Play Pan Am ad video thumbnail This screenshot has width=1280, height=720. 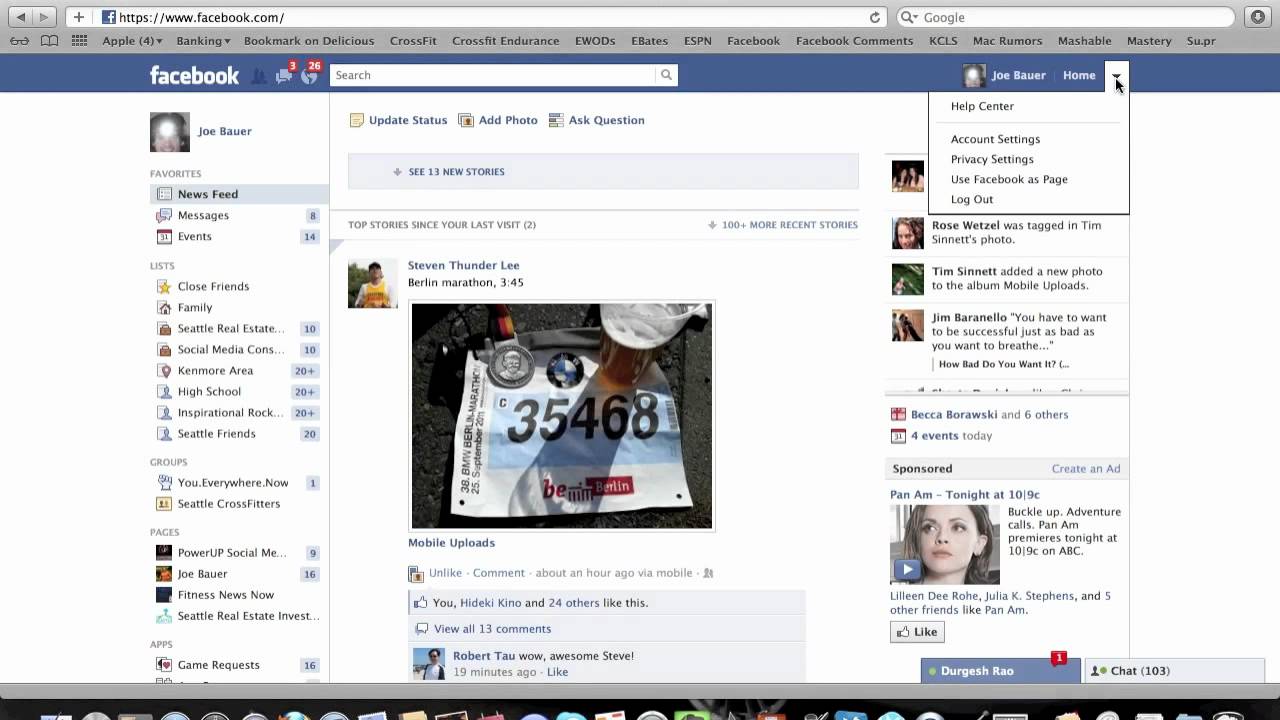(945, 544)
